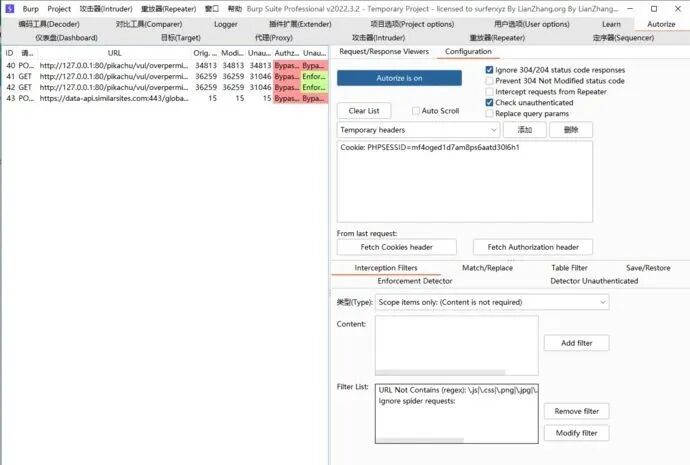Sort by the Orig. length column header

pos(205,53)
